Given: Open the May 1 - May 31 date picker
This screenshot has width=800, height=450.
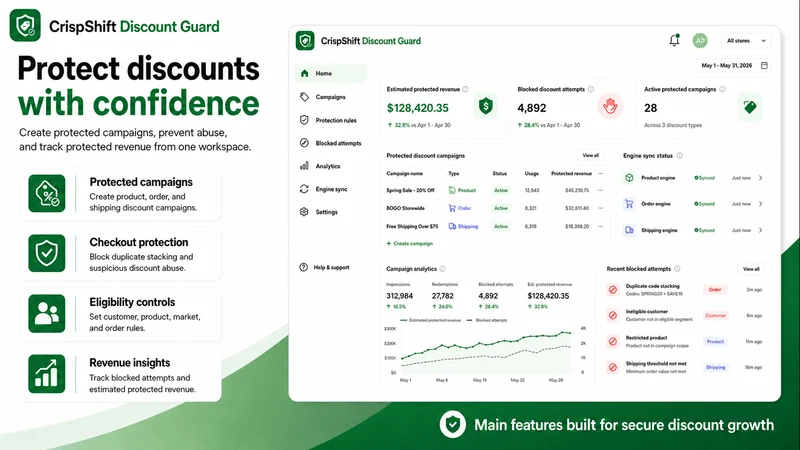Looking at the screenshot, I should pyautogui.click(x=733, y=65).
